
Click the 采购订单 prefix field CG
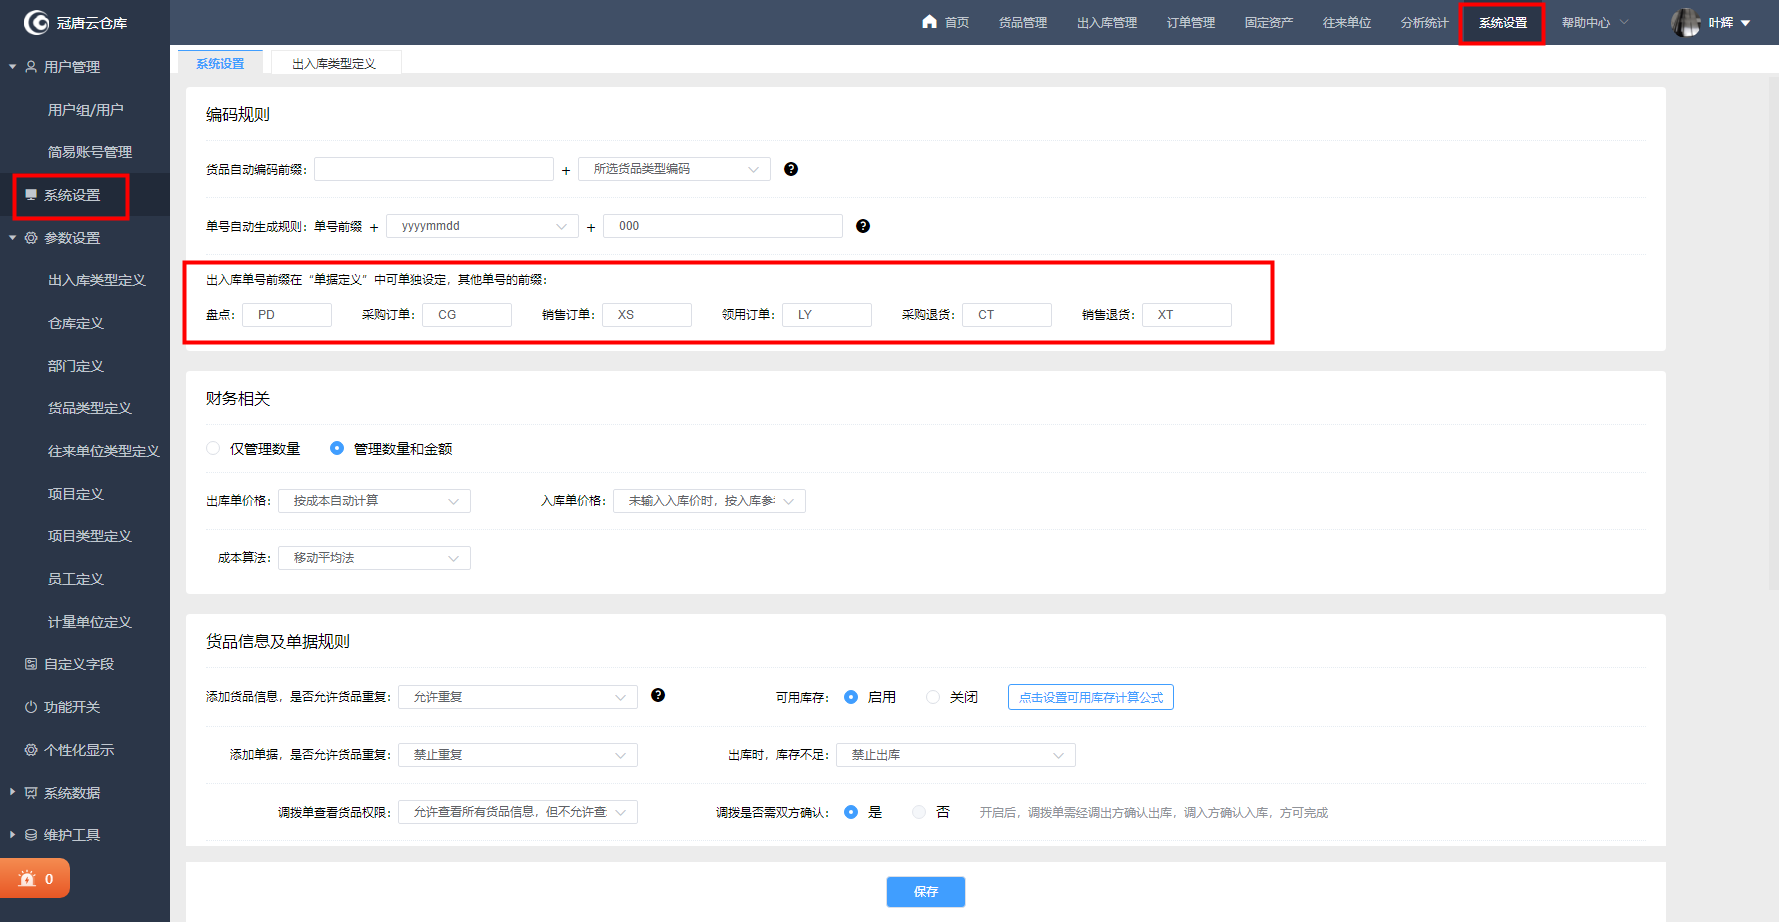(467, 315)
